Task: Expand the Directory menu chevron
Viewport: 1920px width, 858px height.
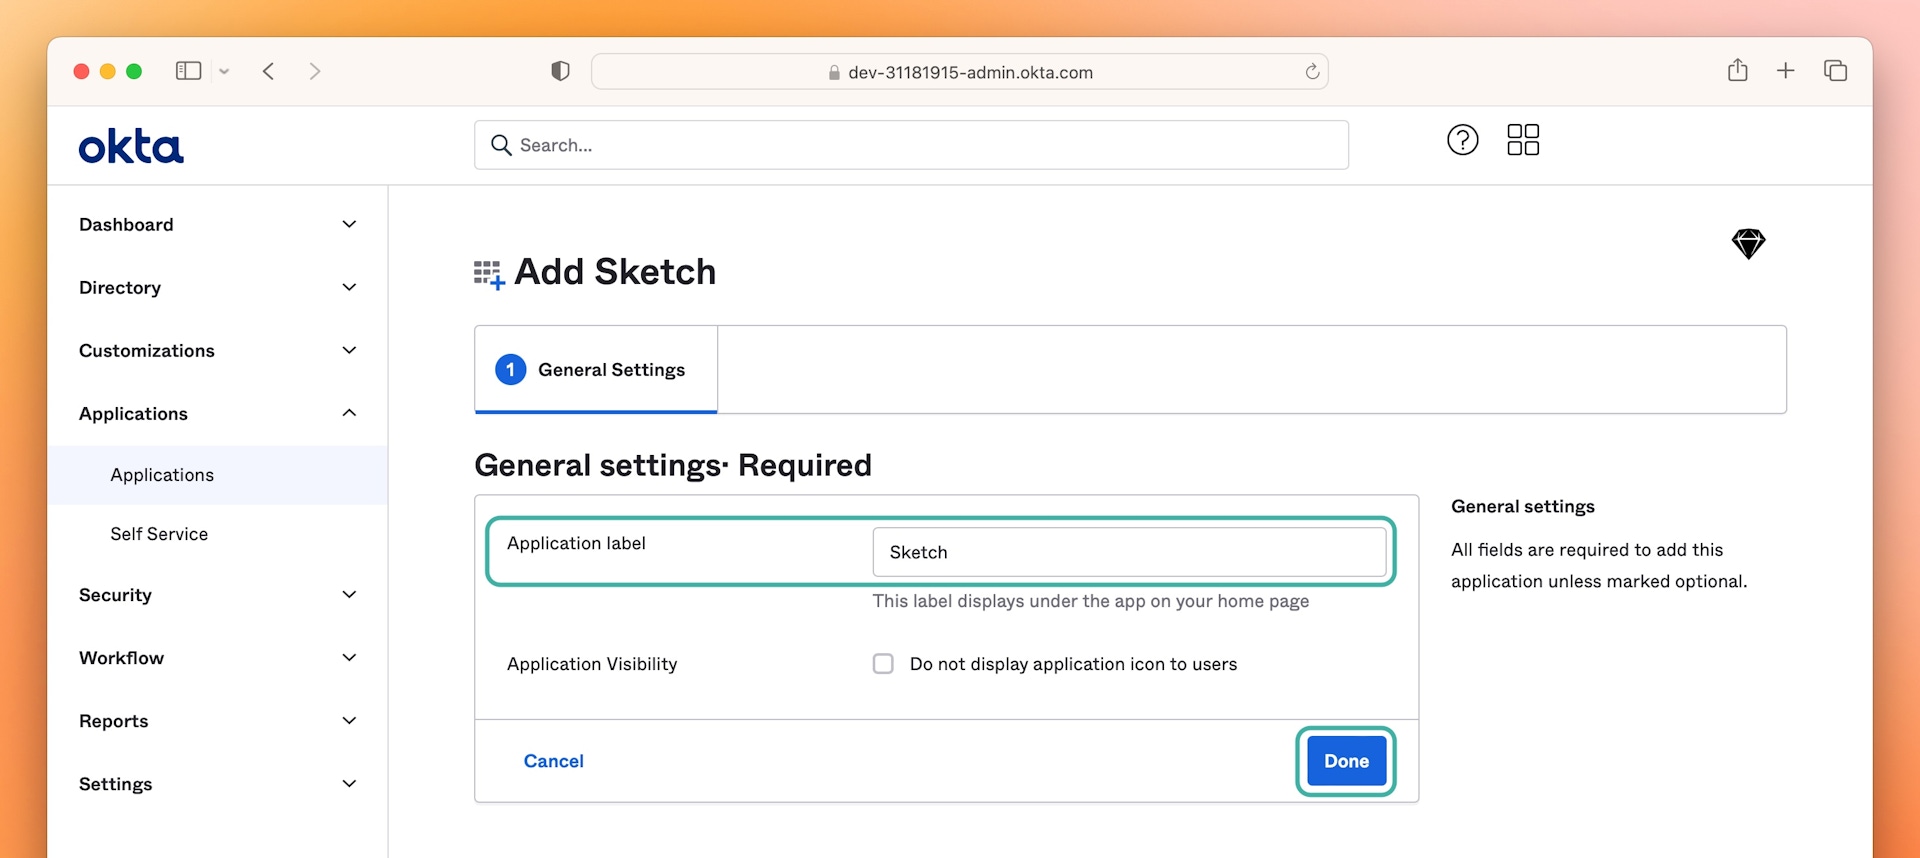Action: point(349,287)
